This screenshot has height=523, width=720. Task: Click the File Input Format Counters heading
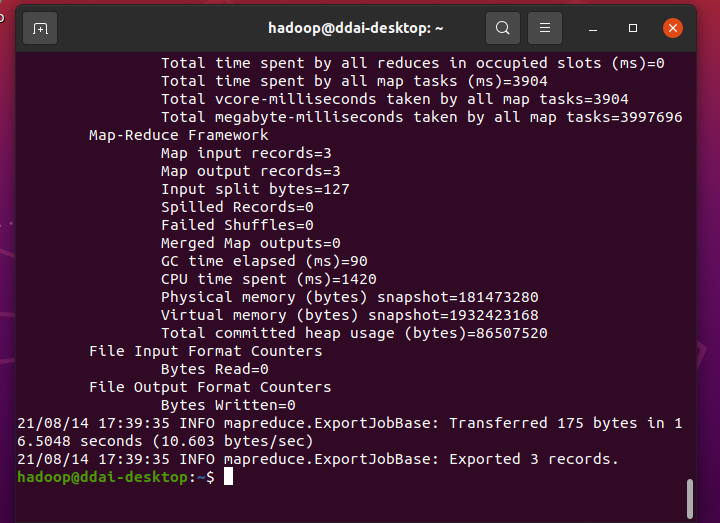206,351
